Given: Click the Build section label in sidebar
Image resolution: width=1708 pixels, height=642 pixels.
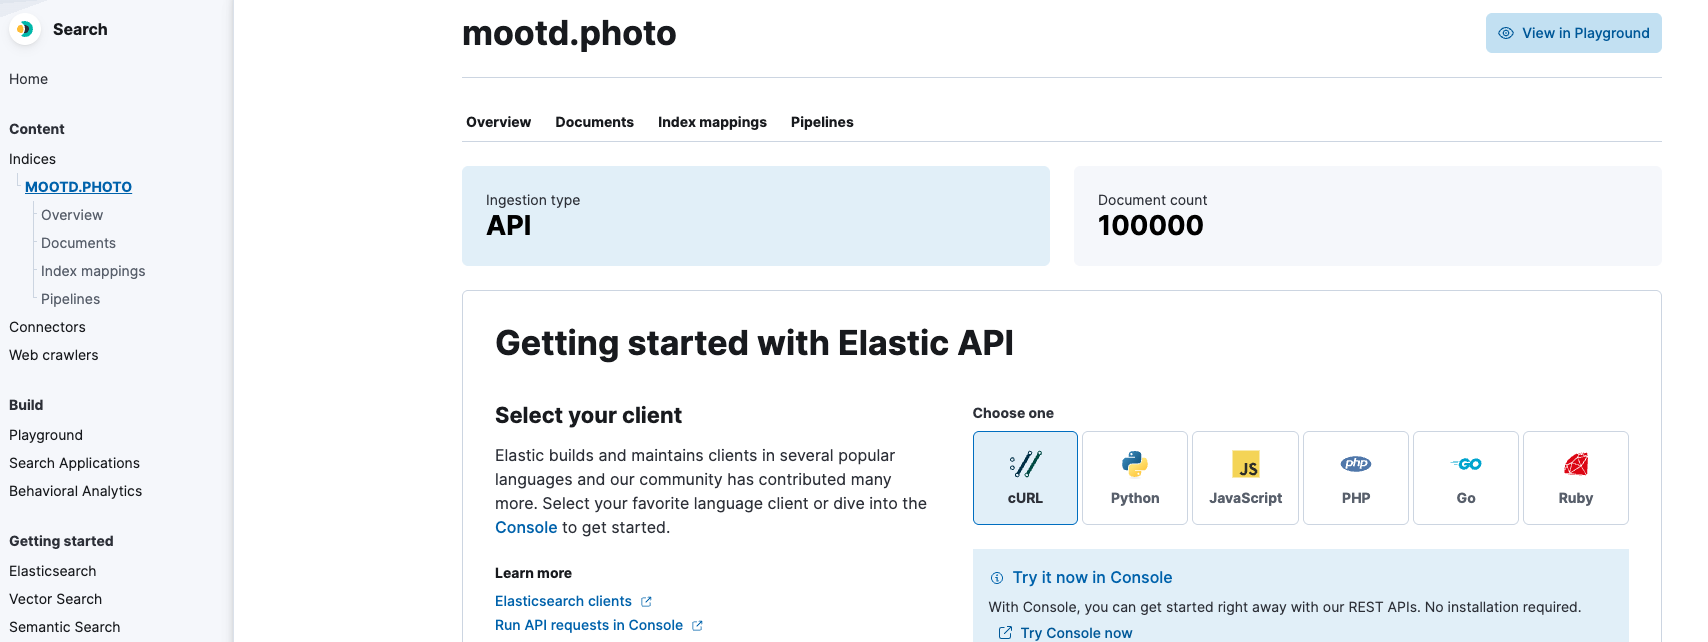Looking at the screenshot, I should [x=26, y=405].
